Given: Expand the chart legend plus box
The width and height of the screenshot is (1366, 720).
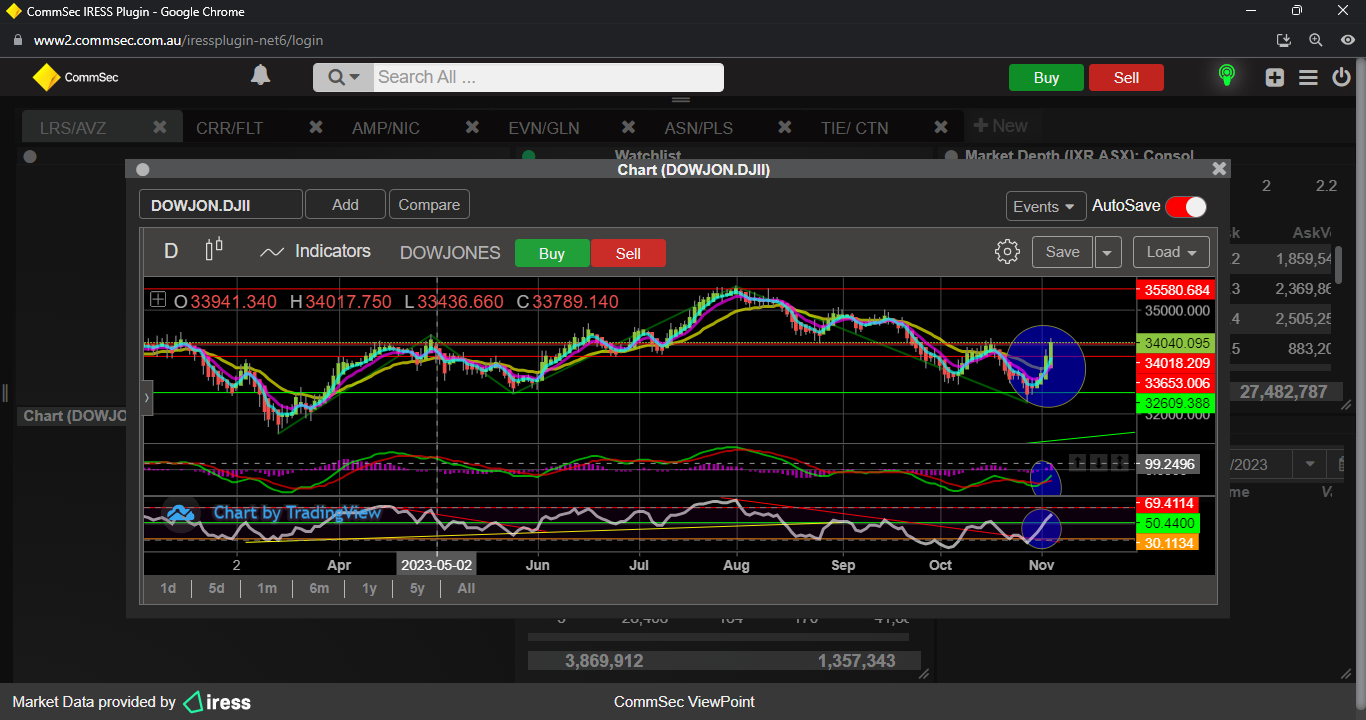Looking at the screenshot, I should click(x=158, y=299).
